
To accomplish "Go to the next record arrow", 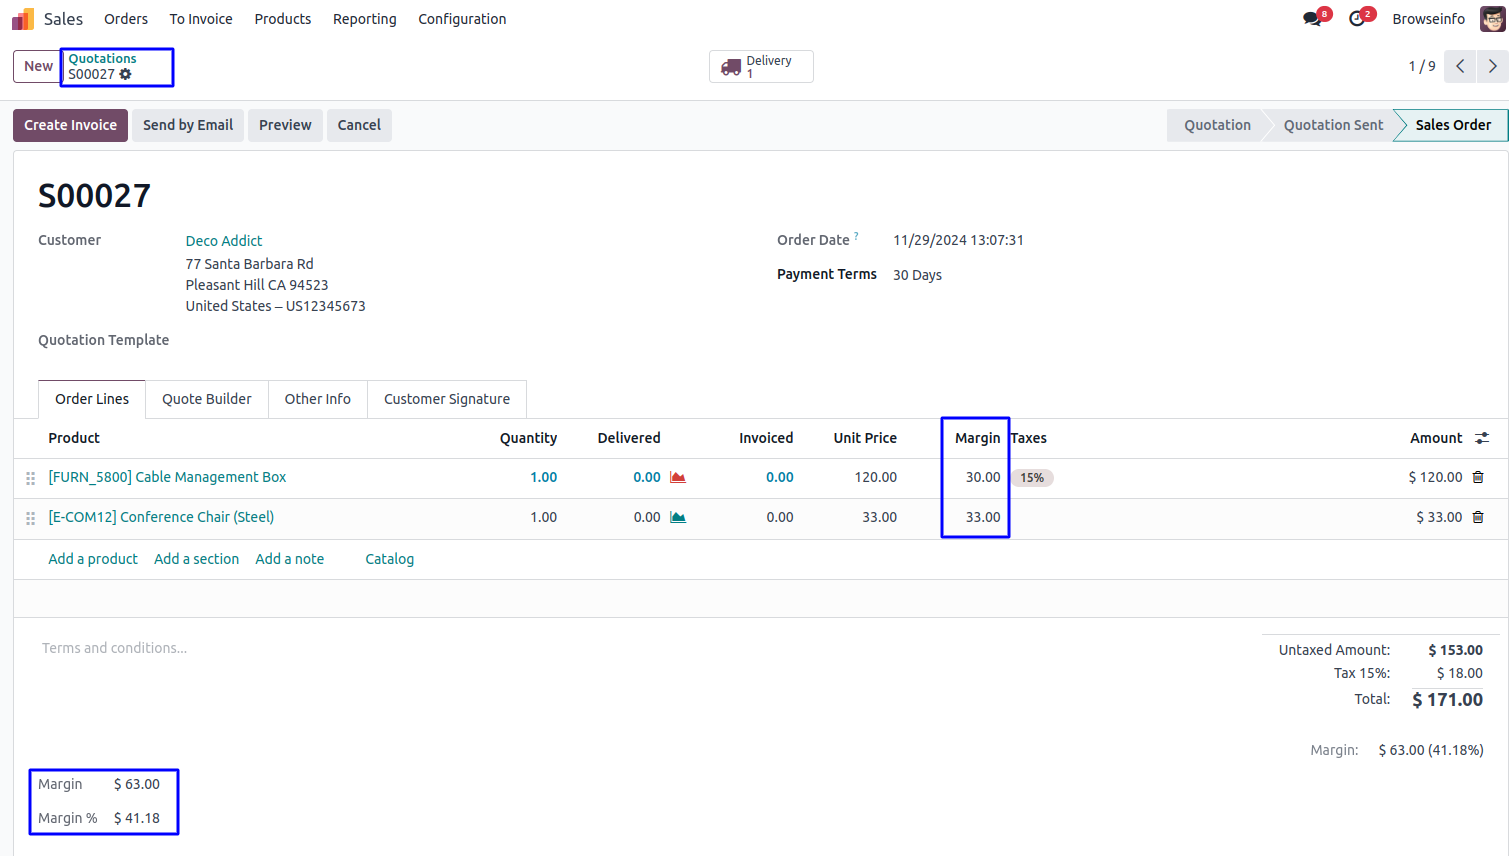I will coord(1492,66).
